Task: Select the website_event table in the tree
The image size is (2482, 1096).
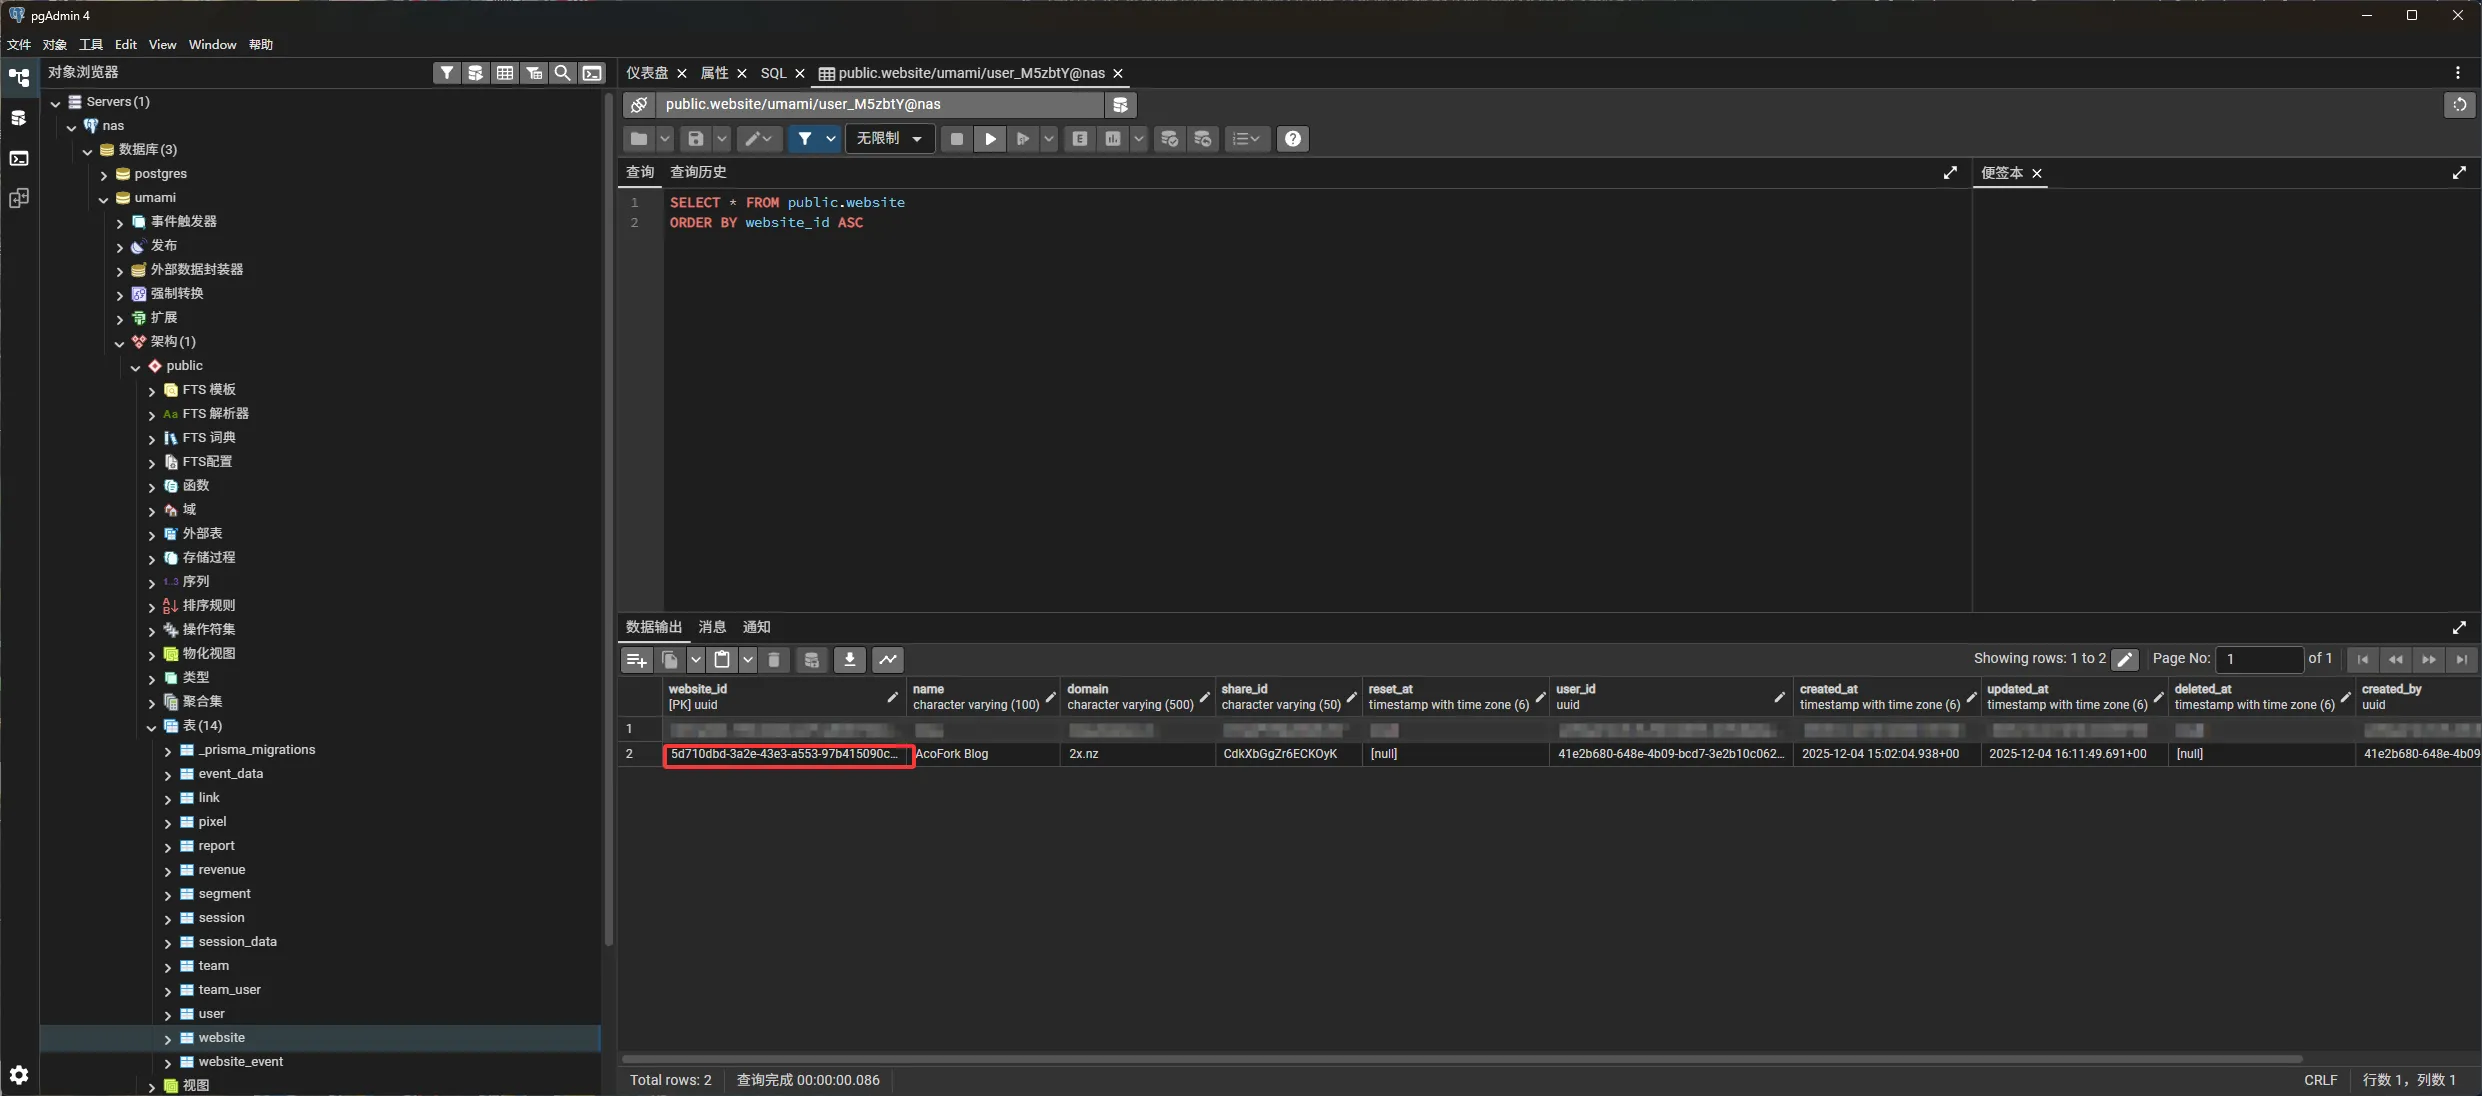Action: pos(240,1062)
